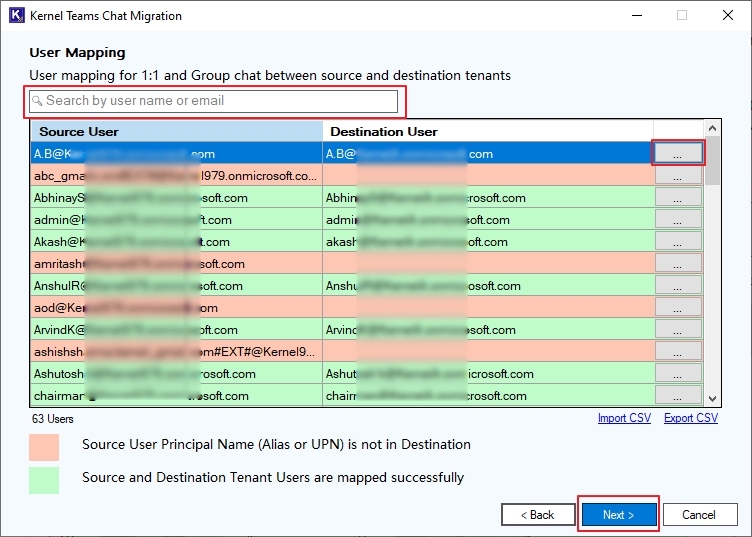
Task: Close the Kernel Teams Chat Migration window
Action: (x=728, y=15)
